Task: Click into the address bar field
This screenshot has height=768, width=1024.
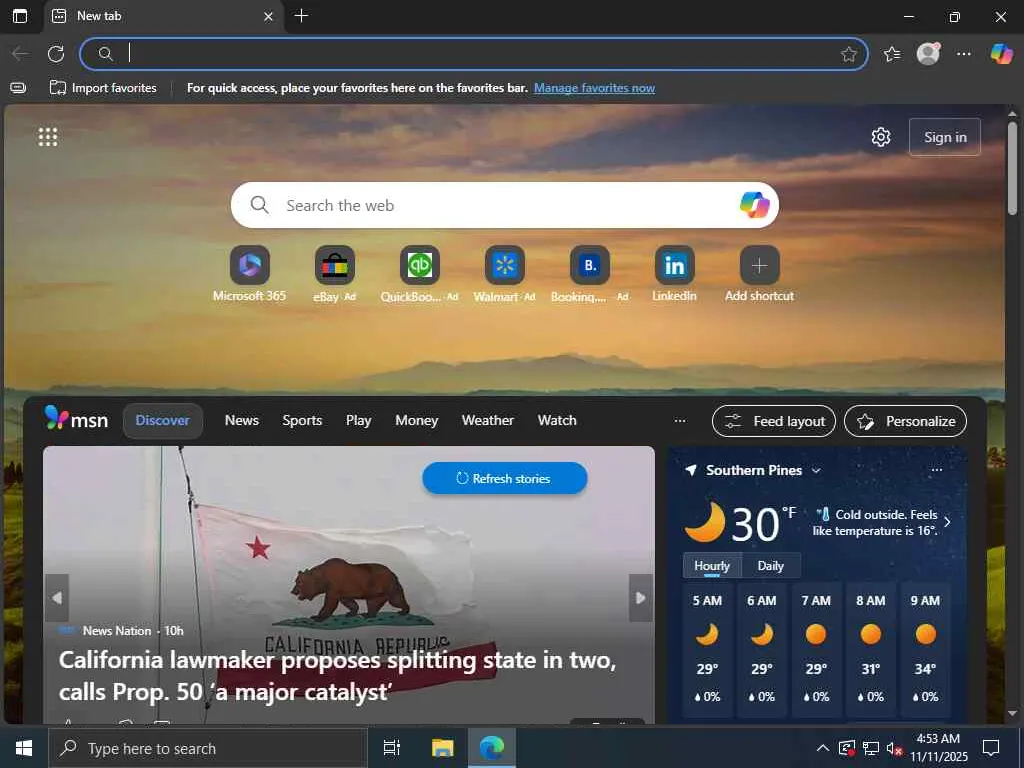Action: [473, 54]
